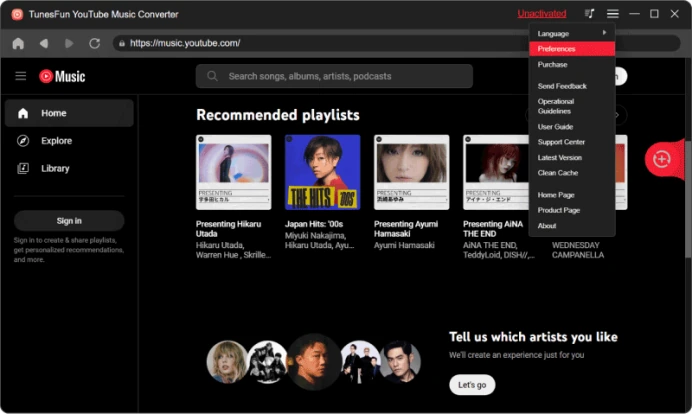Choose Purchase in the menu
Viewport: 692px width, 415px height.
click(572, 64)
